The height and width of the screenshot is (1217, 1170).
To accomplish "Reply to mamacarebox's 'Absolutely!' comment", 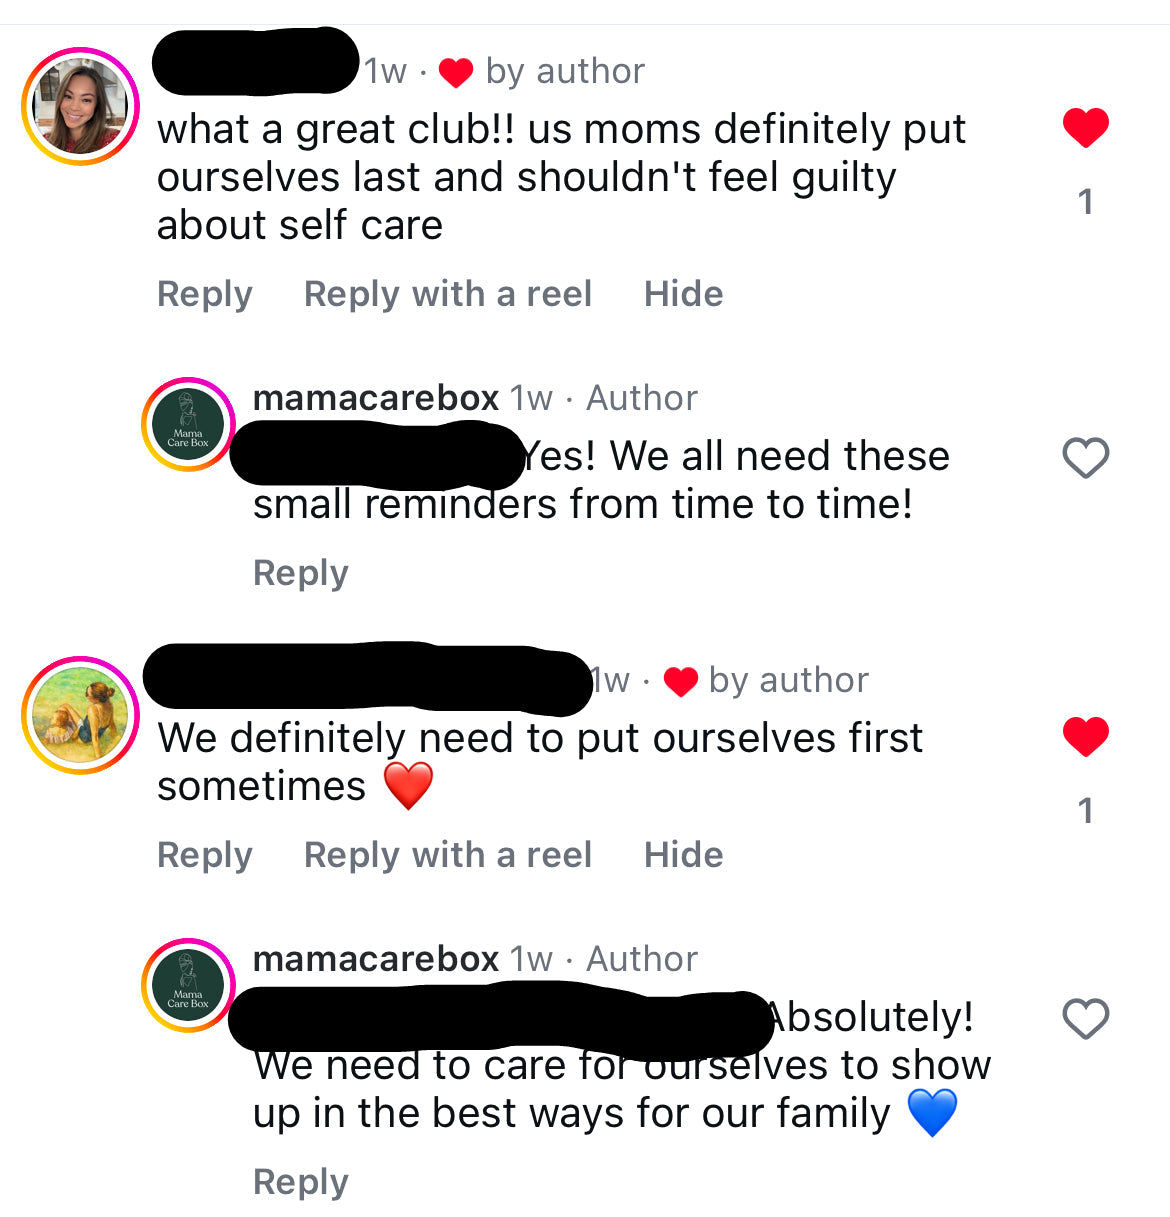I will pyautogui.click(x=301, y=1182).
